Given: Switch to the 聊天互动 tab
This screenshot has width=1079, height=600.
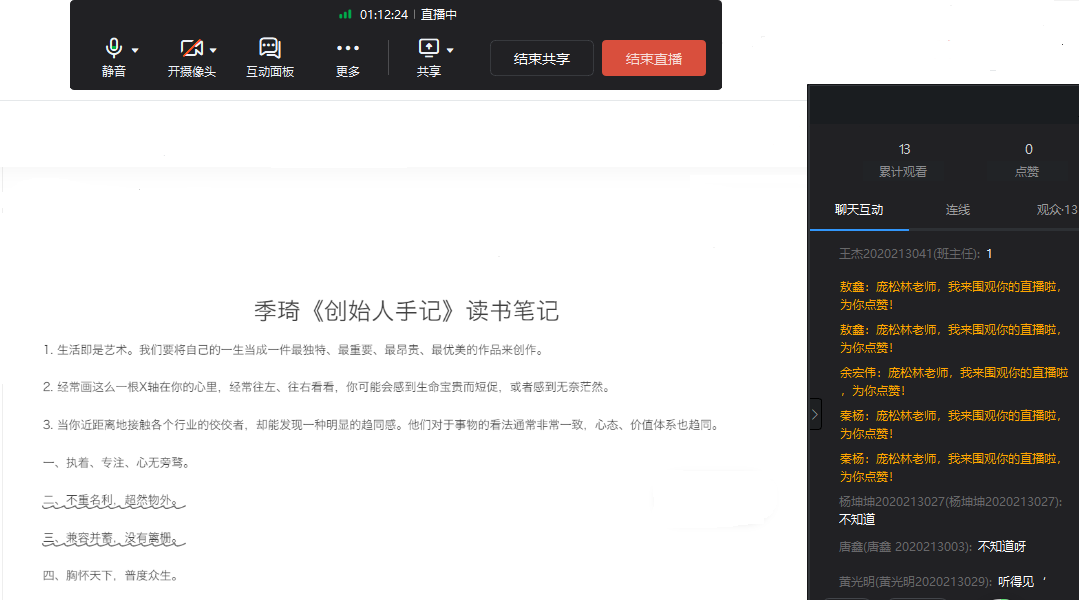Looking at the screenshot, I should 859,210.
